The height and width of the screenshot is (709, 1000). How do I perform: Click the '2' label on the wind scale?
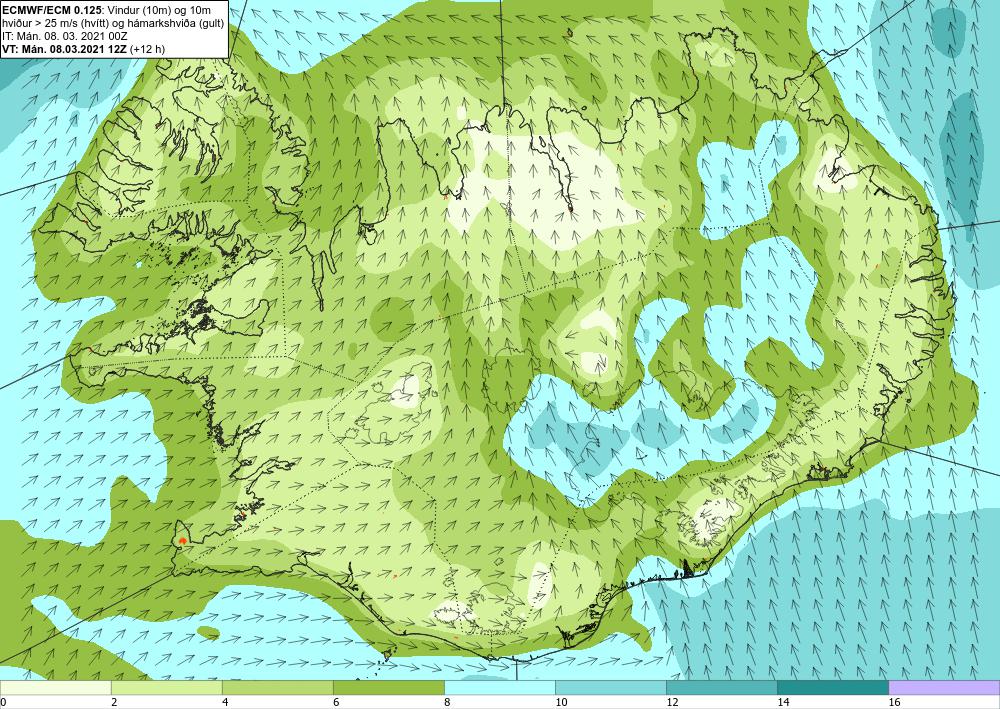114,702
